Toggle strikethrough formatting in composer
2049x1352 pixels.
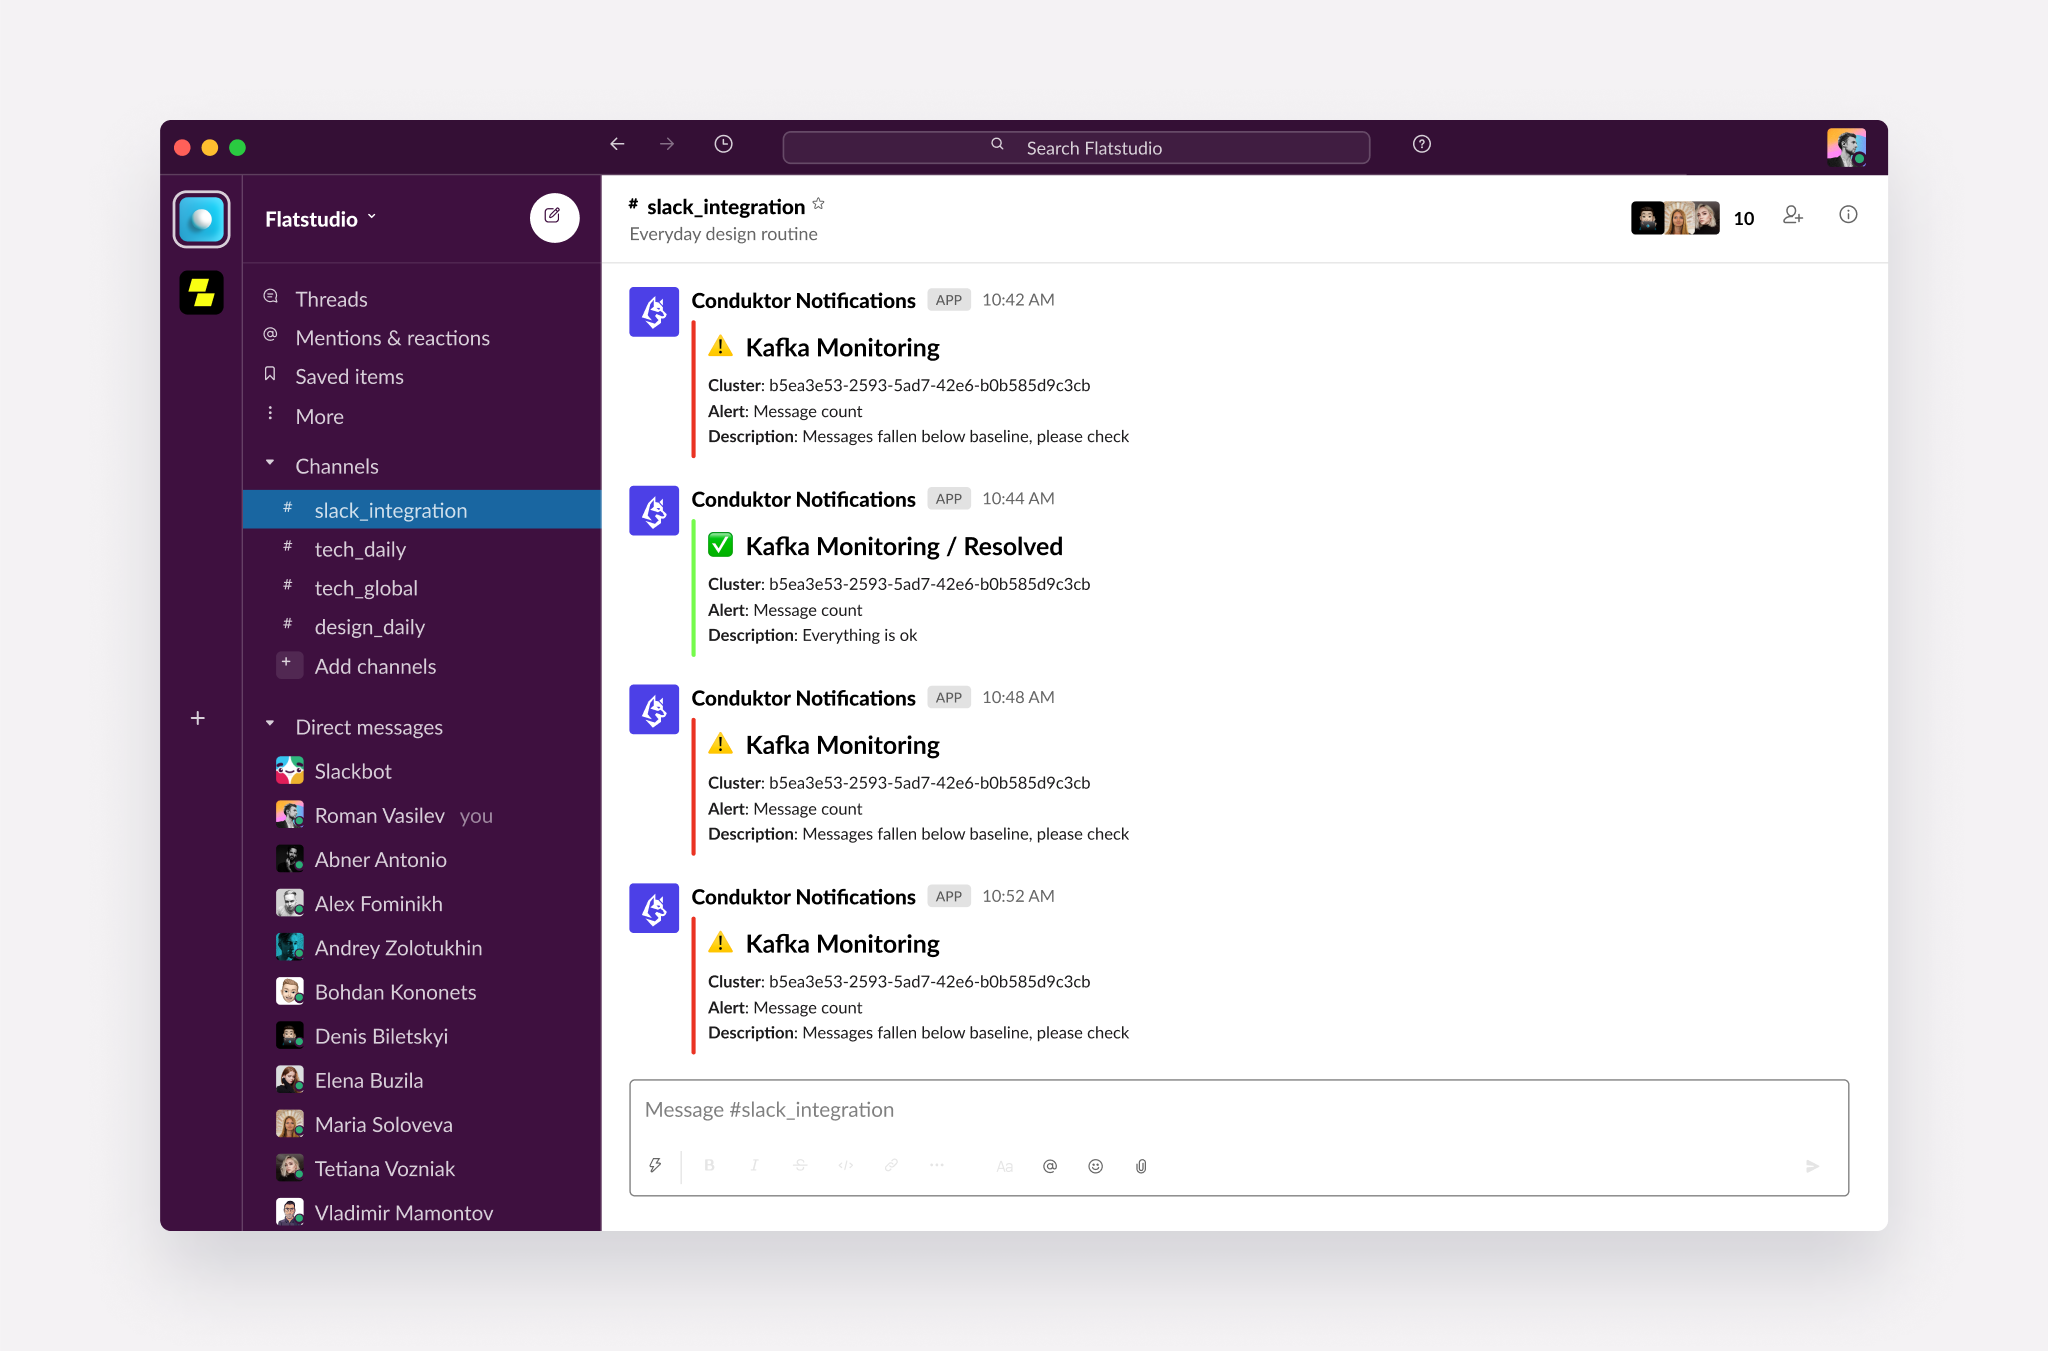click(800, 1165)
